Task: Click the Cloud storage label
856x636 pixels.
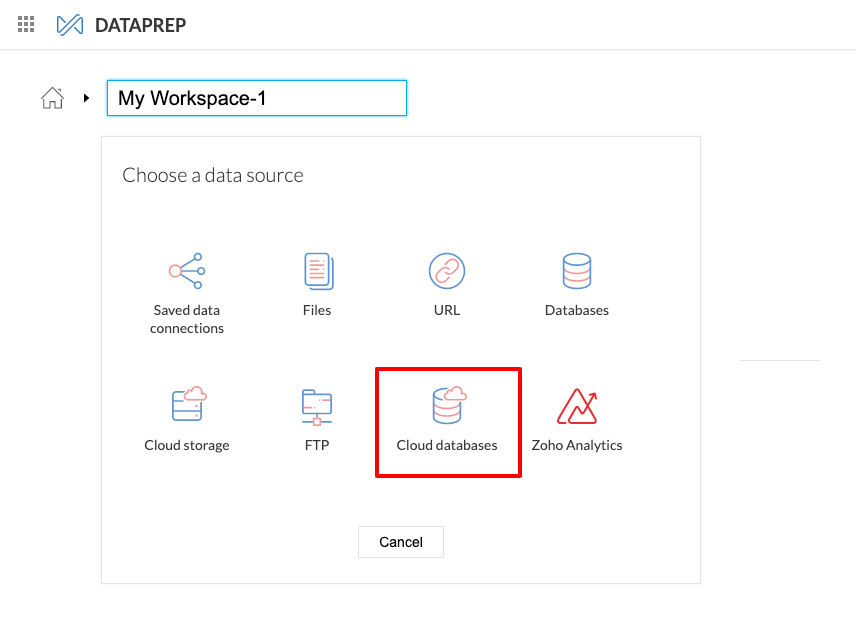Action: click(187, 445)
